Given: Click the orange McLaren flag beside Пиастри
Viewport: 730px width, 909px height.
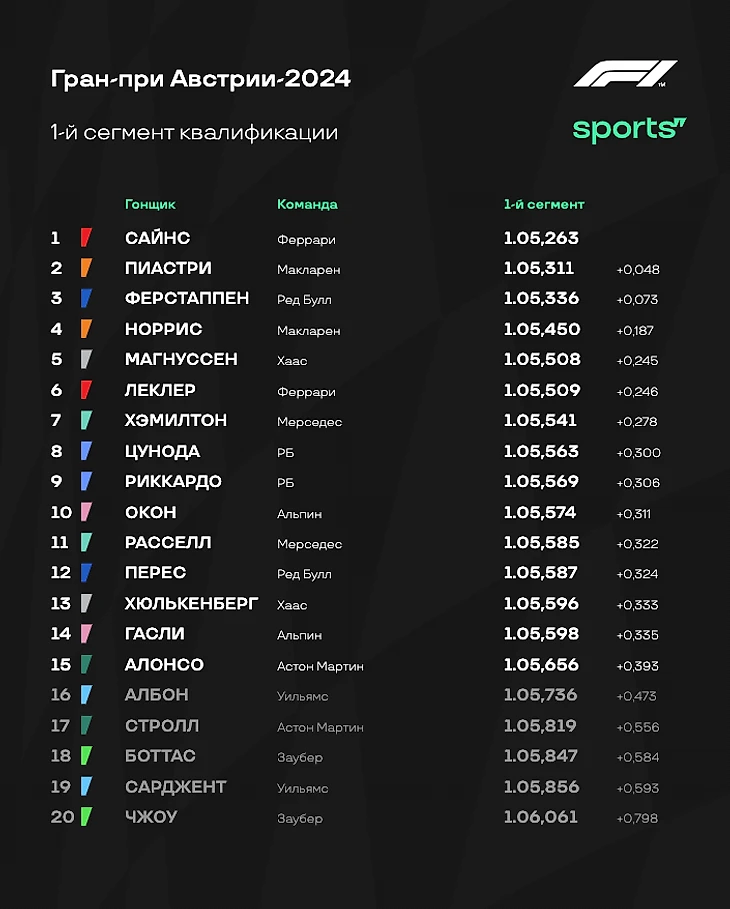Looking at the screenshot, I should (86, 268).
